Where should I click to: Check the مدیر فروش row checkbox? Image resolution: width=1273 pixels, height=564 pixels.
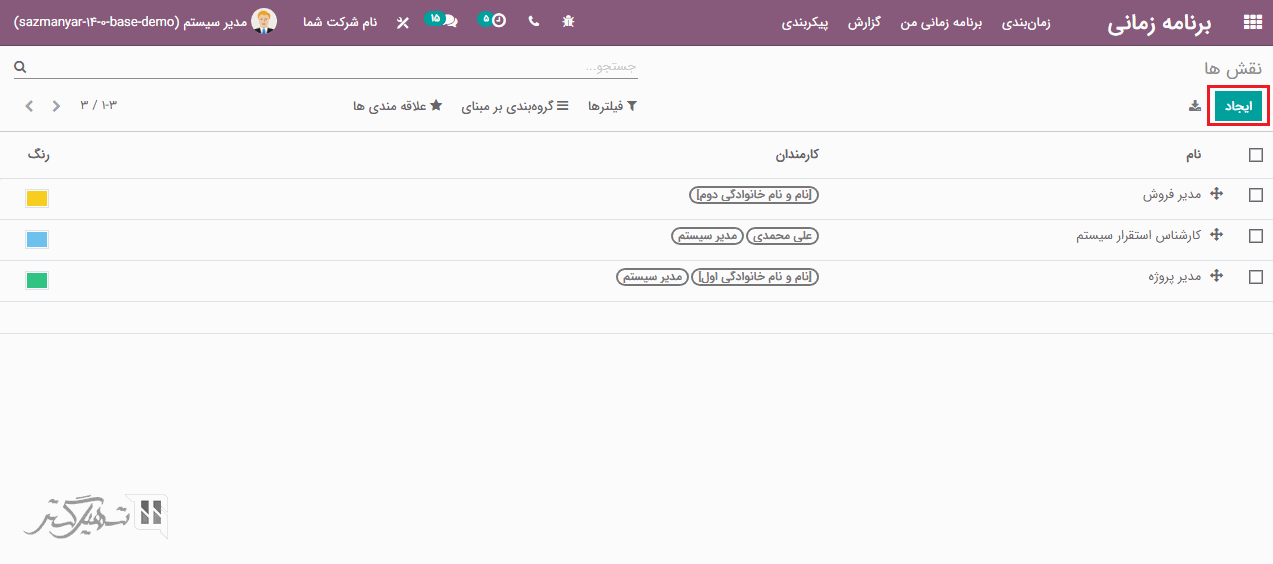[x=1256, y=196]
